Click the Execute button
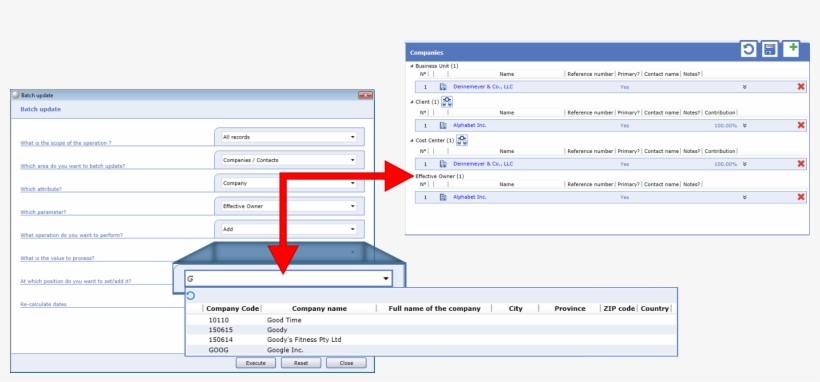This screenshot has width=820, height=382. pyautogui.click(x=256, y=363)
